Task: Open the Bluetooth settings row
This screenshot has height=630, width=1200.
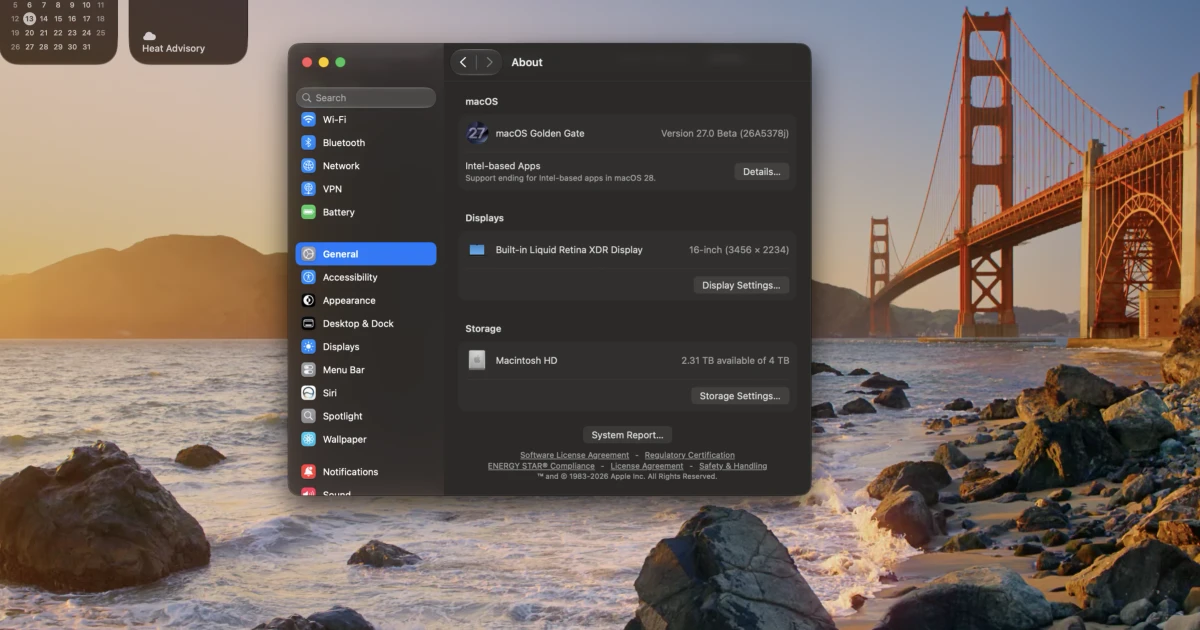Action: point(366,142)
